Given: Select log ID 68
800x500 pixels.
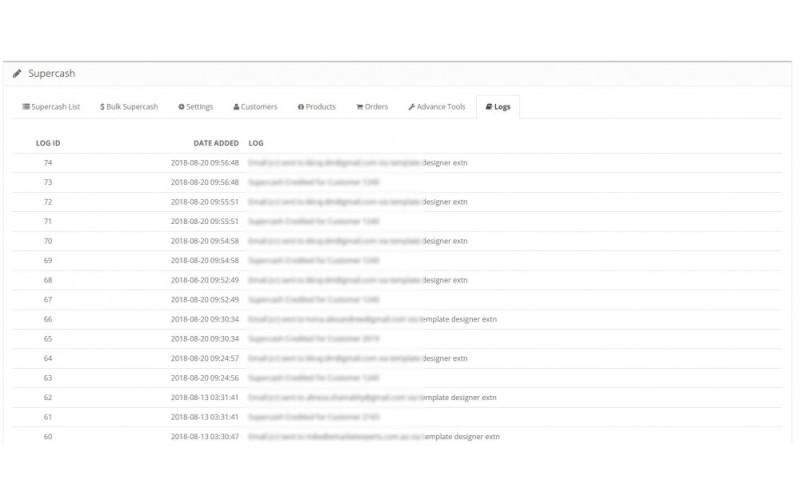Looking at the screenshot, I should [48, 280].
